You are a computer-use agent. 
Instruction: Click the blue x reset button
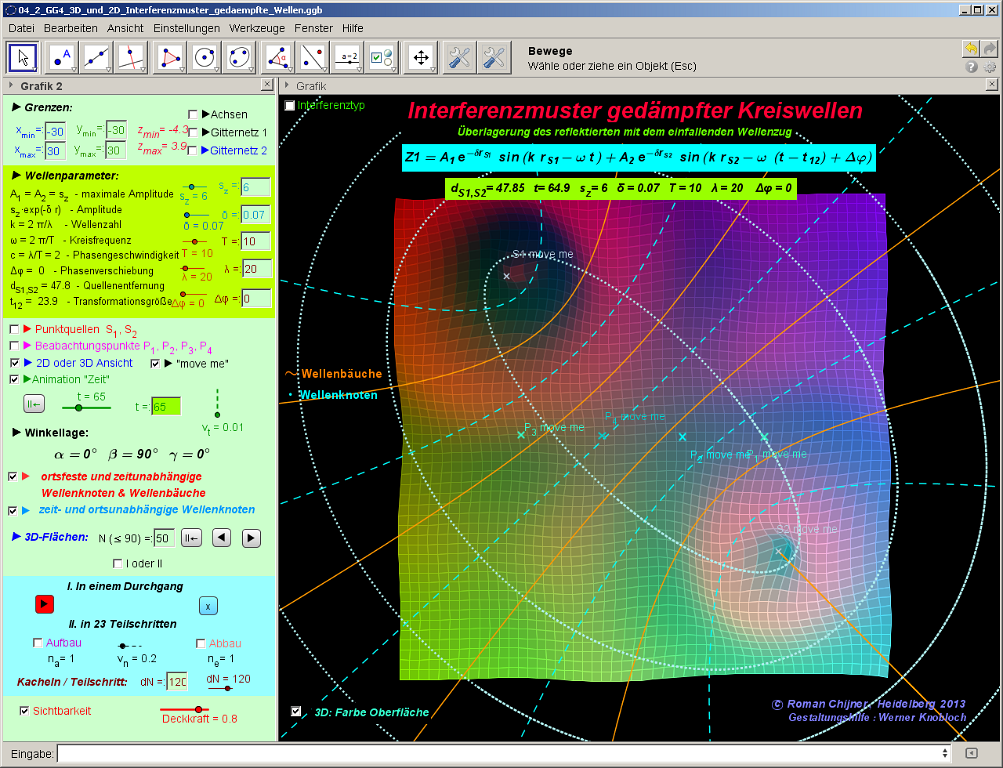coord(207,605)
